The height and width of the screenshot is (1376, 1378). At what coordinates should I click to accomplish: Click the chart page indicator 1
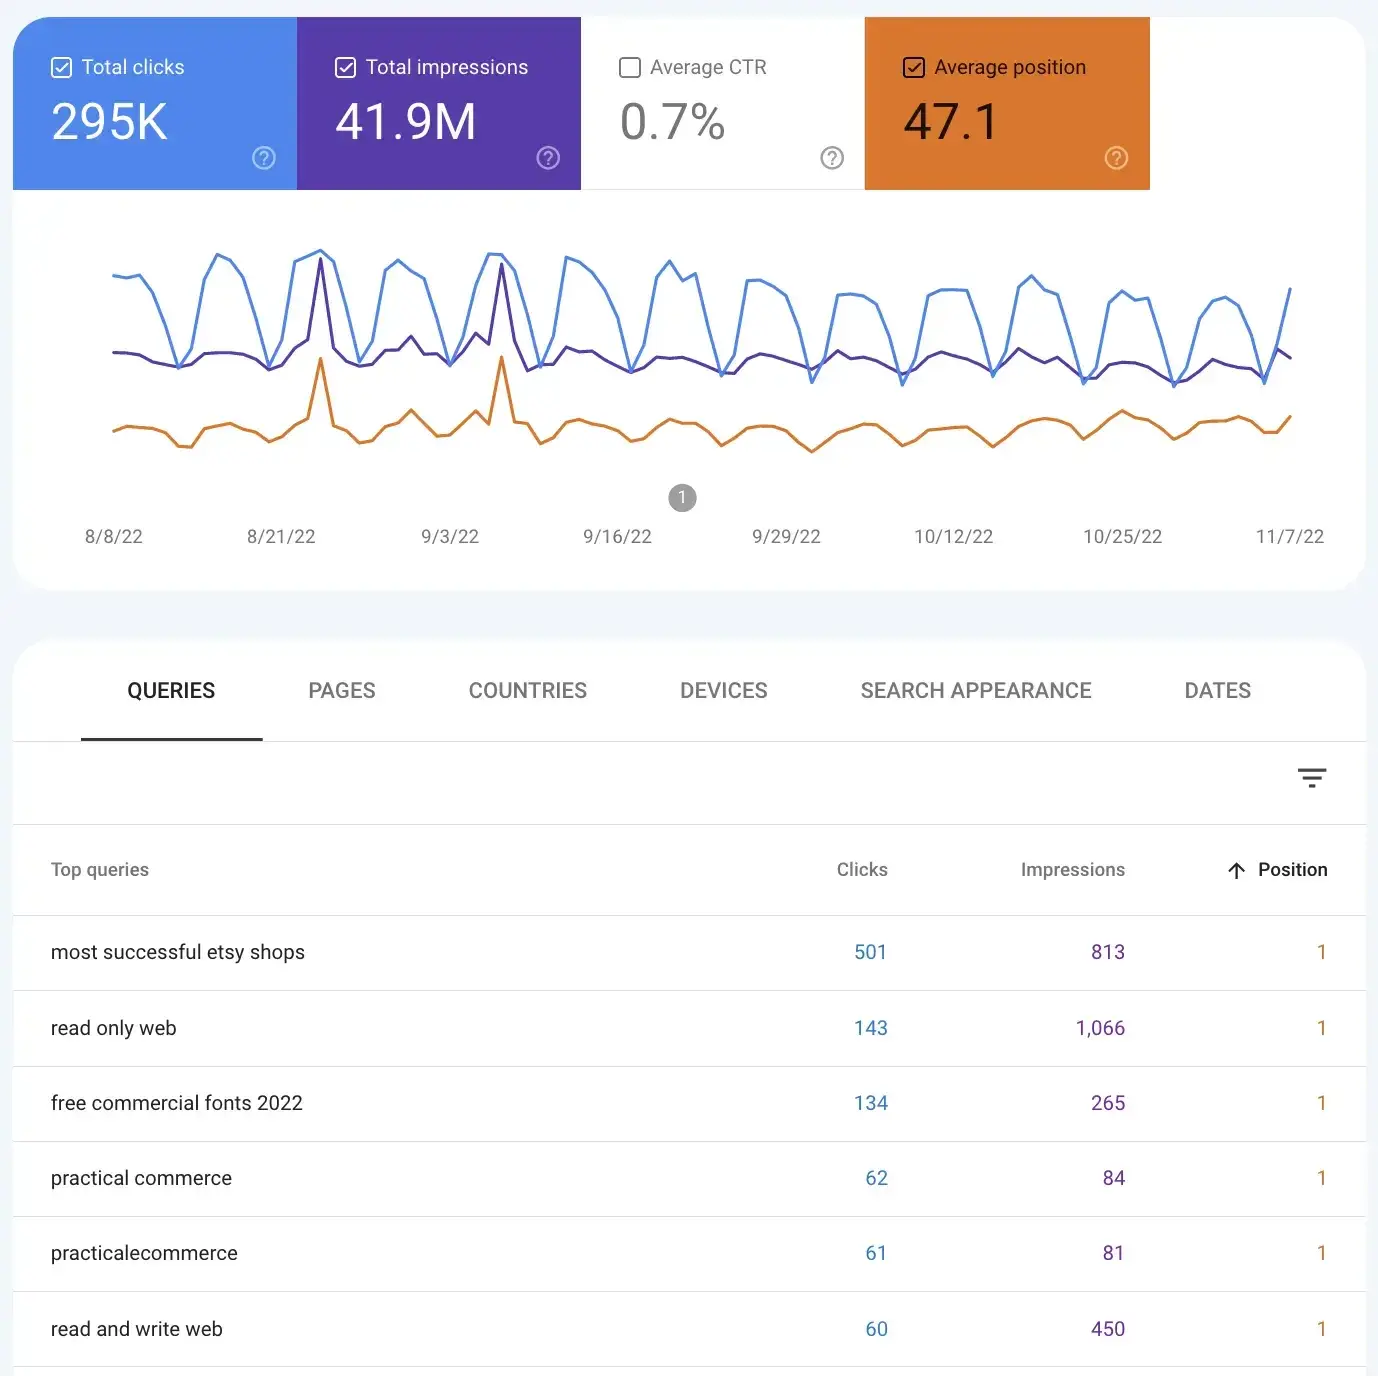[682, 497]
